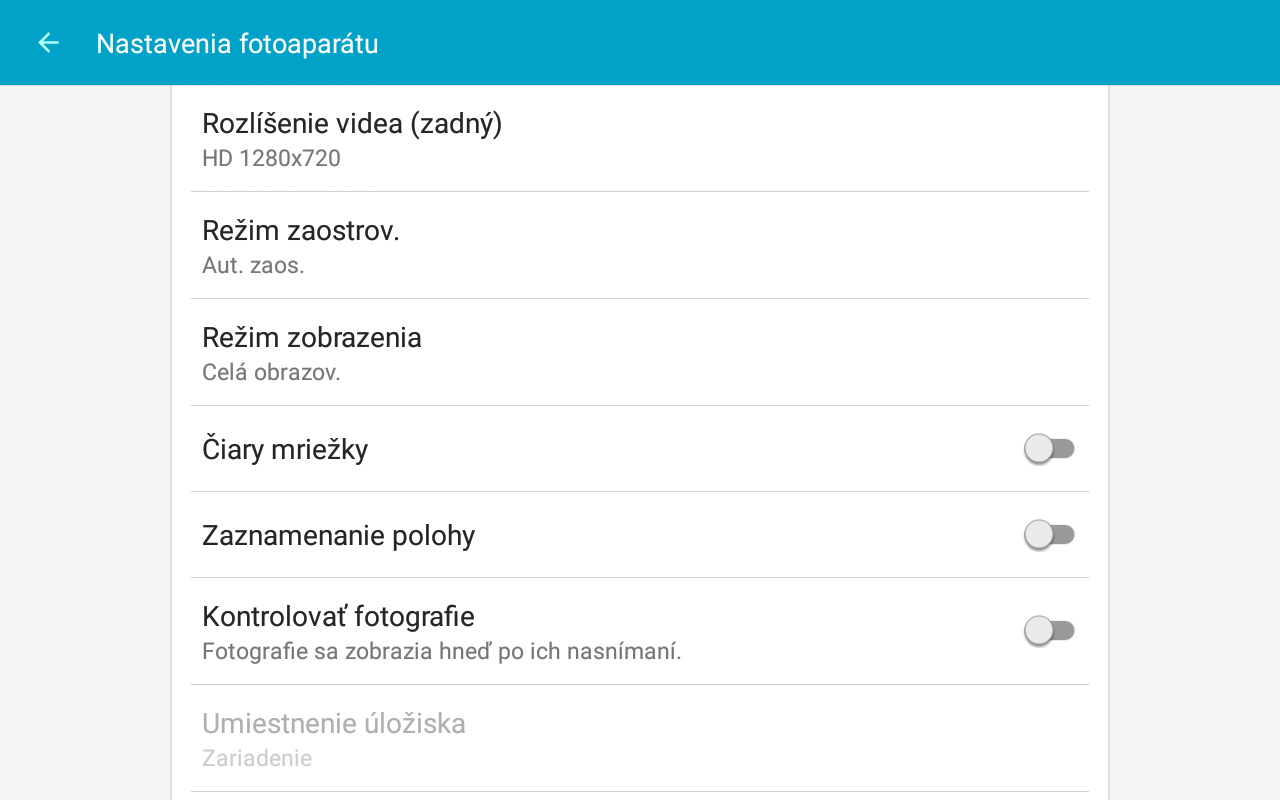
Task: Tap the photo review description text
Action: 442,651
